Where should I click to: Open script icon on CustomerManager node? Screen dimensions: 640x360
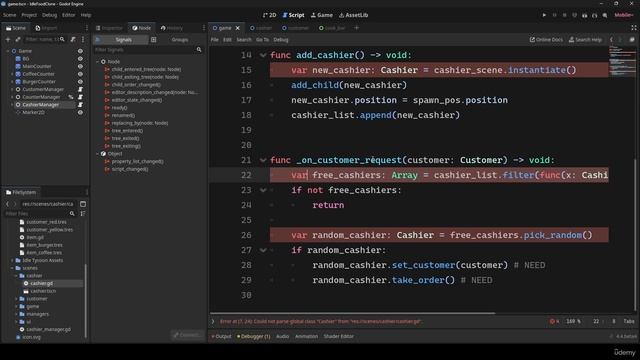click(80, 89)
